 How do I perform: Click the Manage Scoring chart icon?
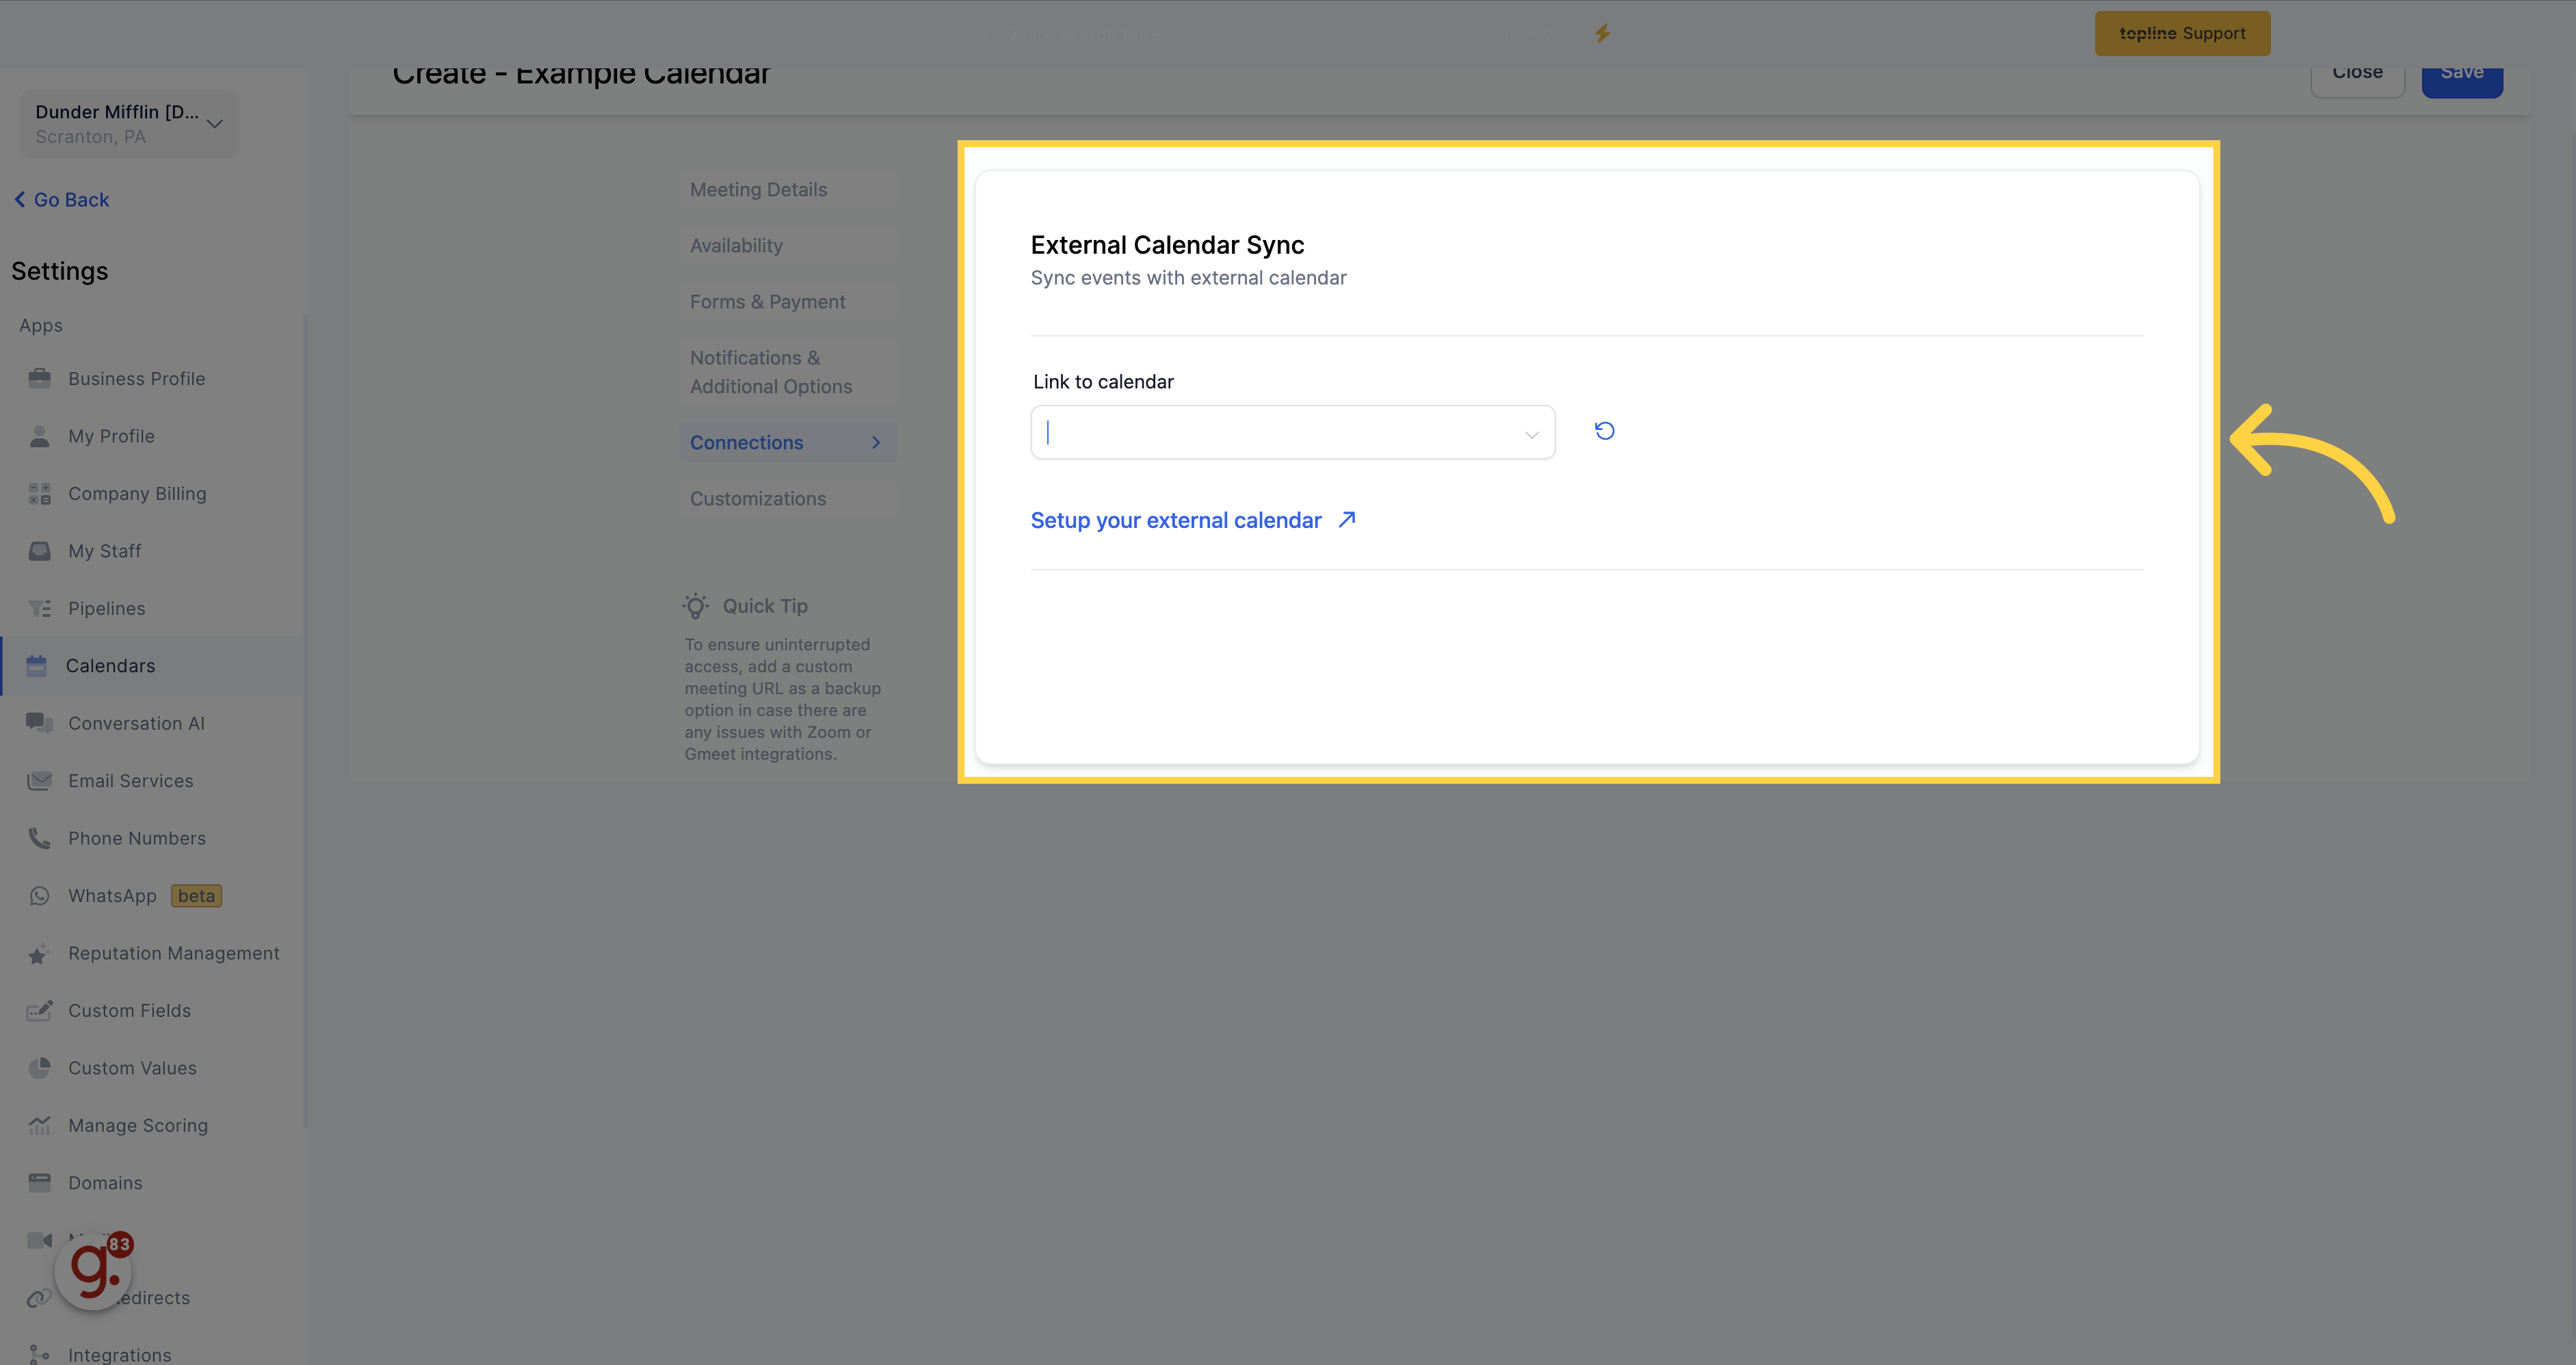[x=40, y=1126]
